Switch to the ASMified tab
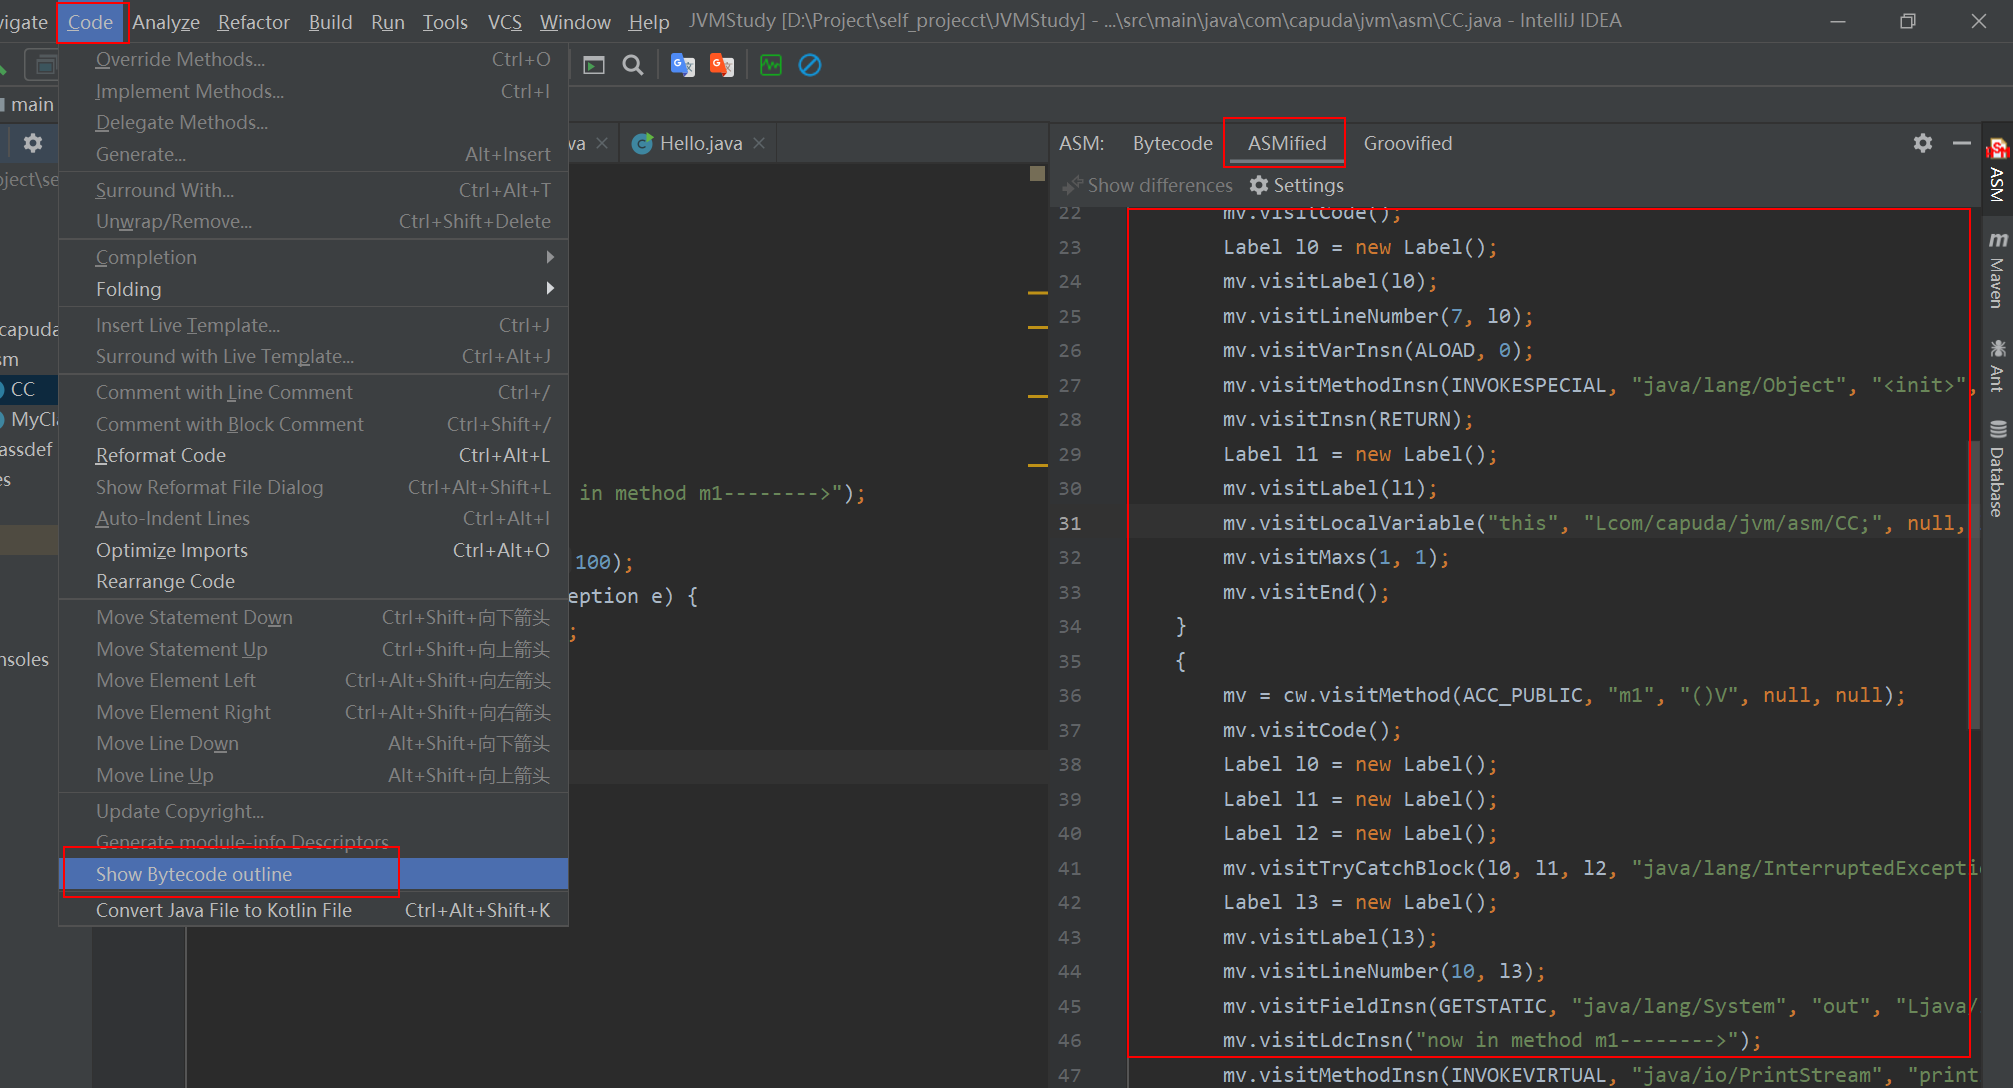The width and height of the screenshot is (2013, 1088). (x=1287, y=143)
